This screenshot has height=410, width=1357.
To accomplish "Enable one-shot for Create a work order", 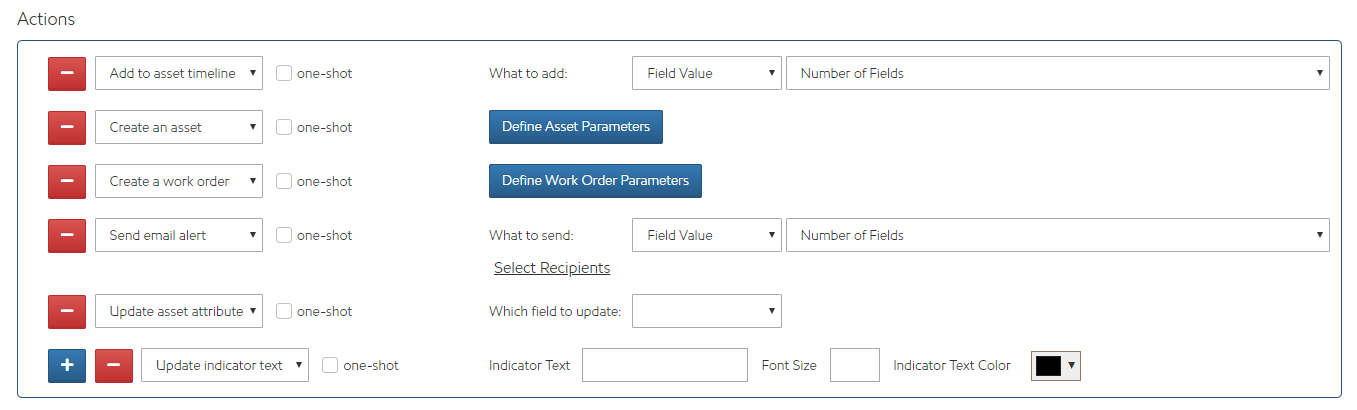I will pyautogui.click(x=284, y=181).
